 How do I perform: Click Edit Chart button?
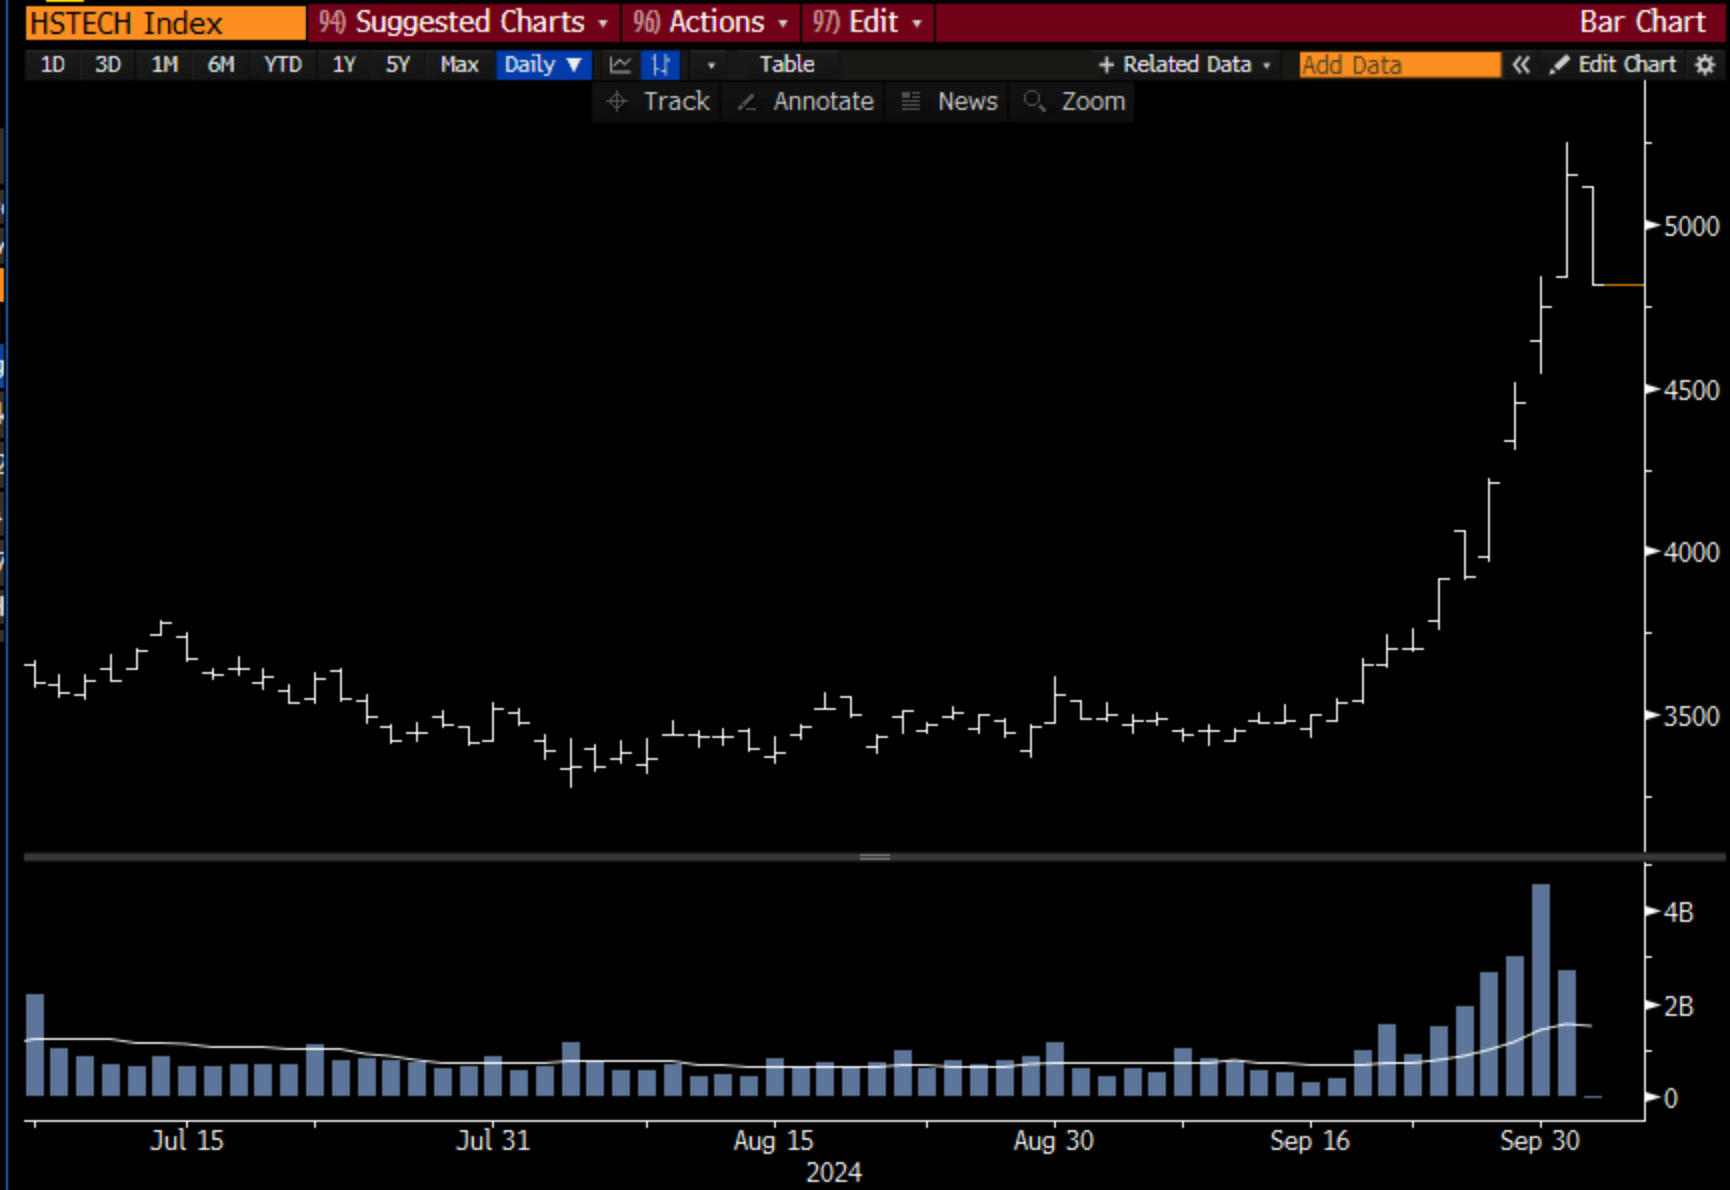coord(1612,65)
